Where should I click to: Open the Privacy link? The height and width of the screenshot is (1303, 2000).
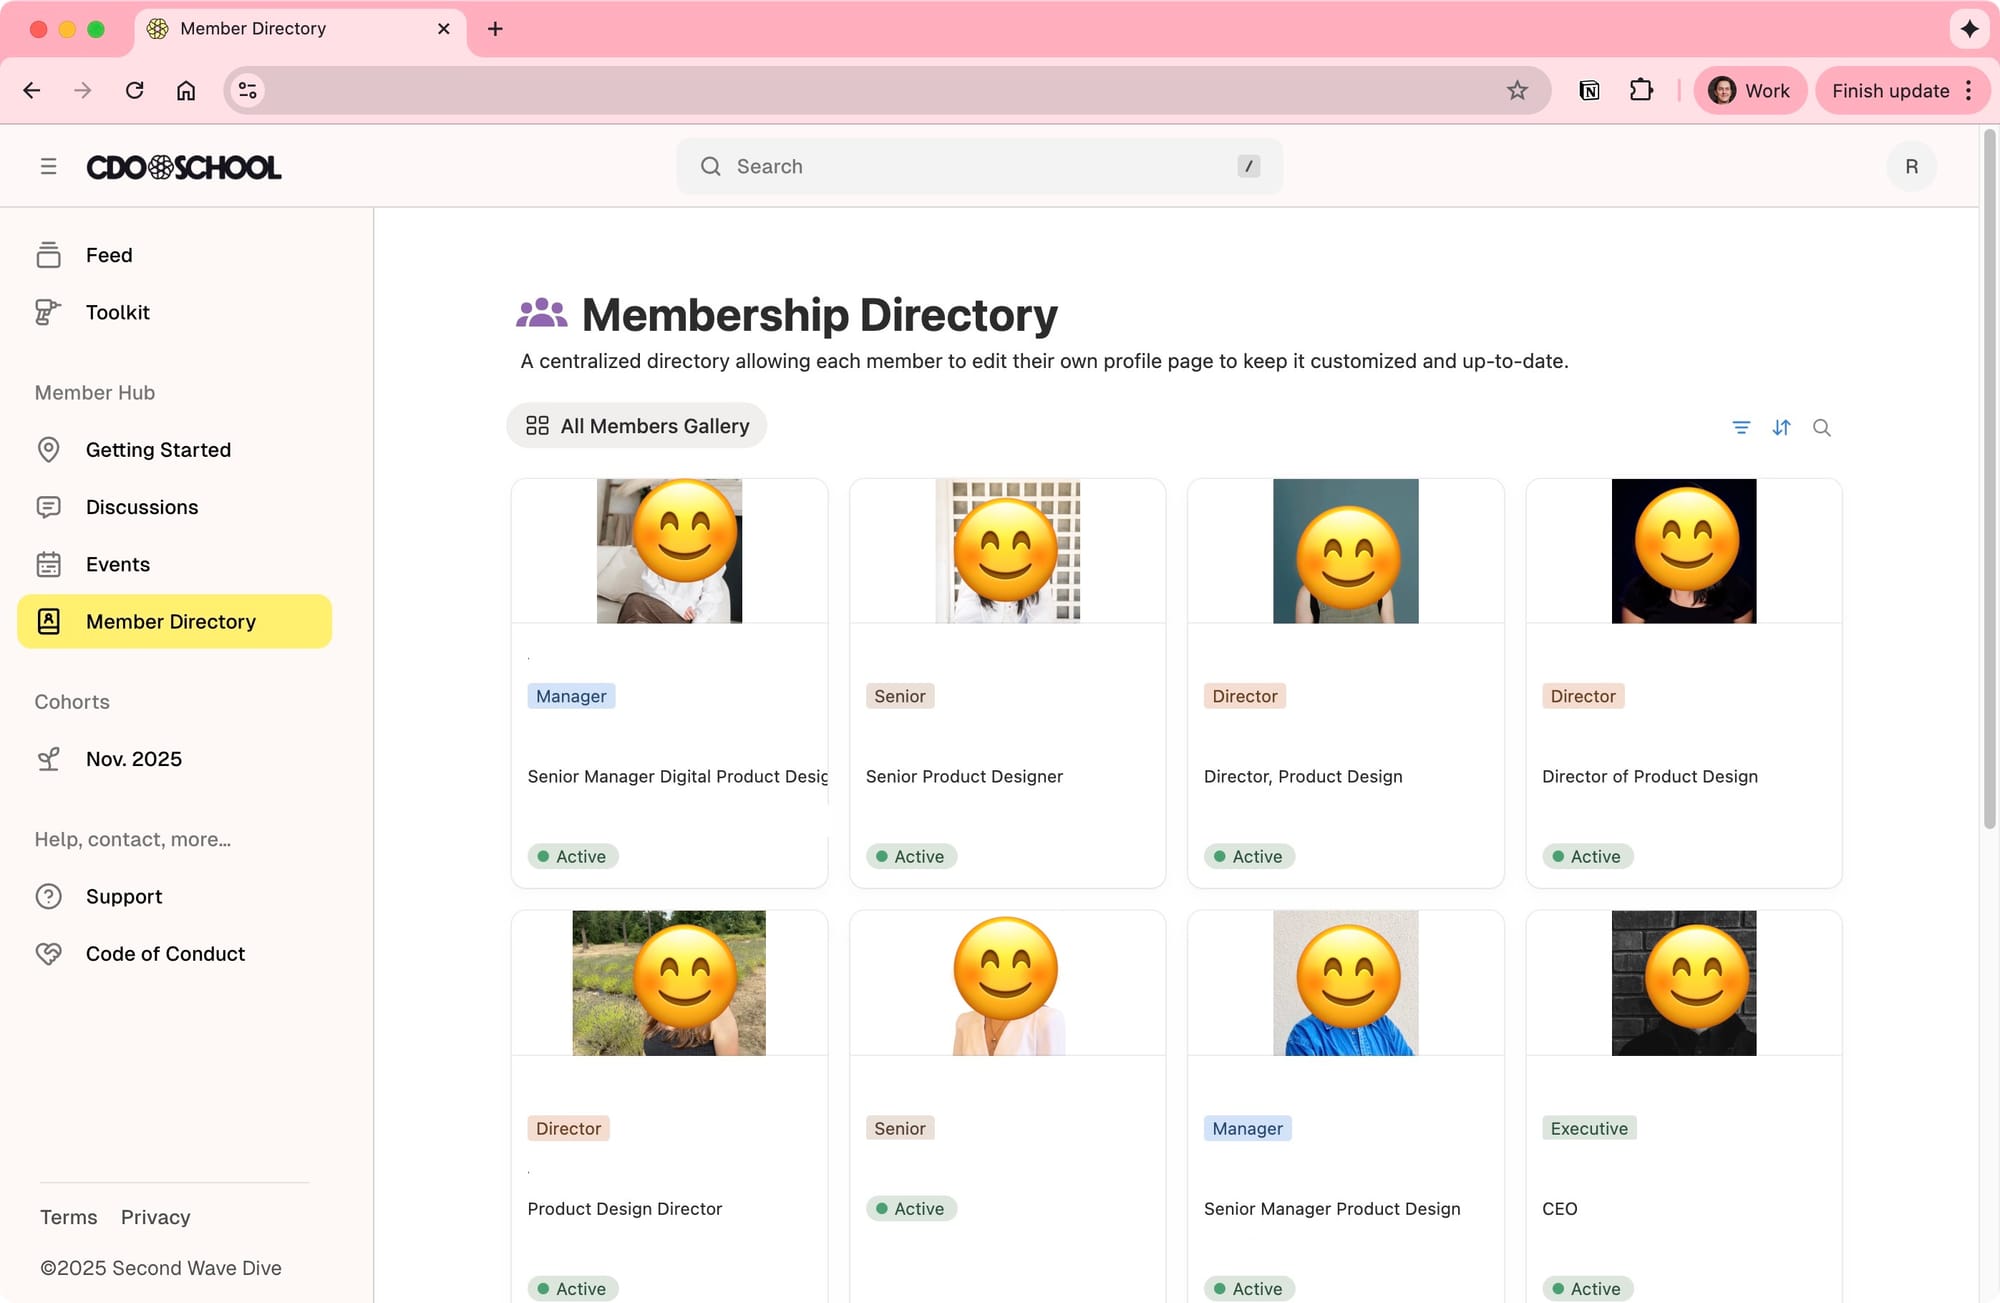coord(155,1217)
